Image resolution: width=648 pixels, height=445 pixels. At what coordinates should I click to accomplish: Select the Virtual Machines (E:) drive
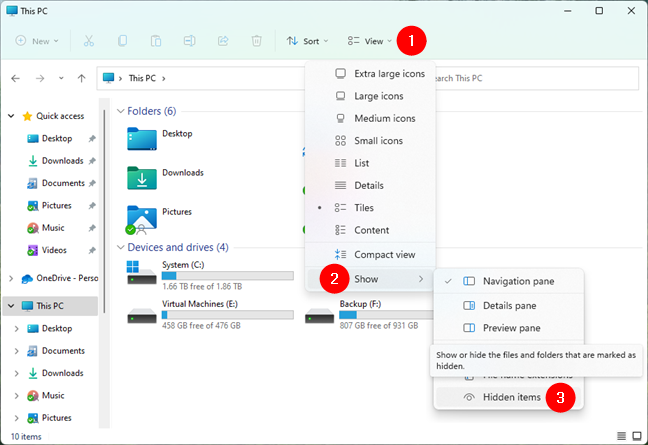[x=210, y=314]
